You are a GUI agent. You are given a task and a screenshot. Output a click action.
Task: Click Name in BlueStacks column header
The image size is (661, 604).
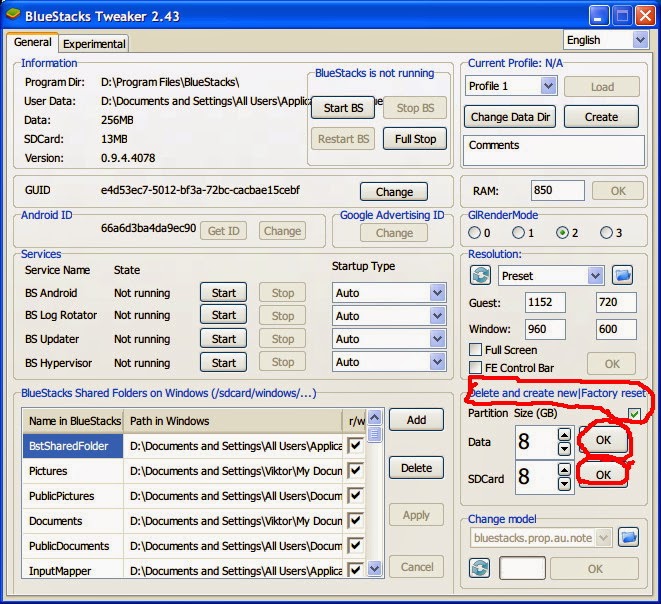tap(73, 421)
